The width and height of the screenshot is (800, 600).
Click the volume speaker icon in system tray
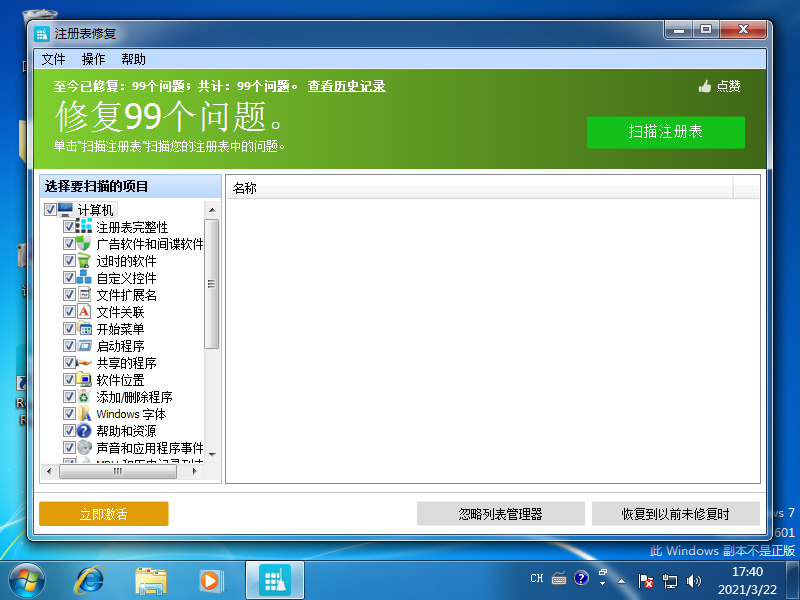693,580
